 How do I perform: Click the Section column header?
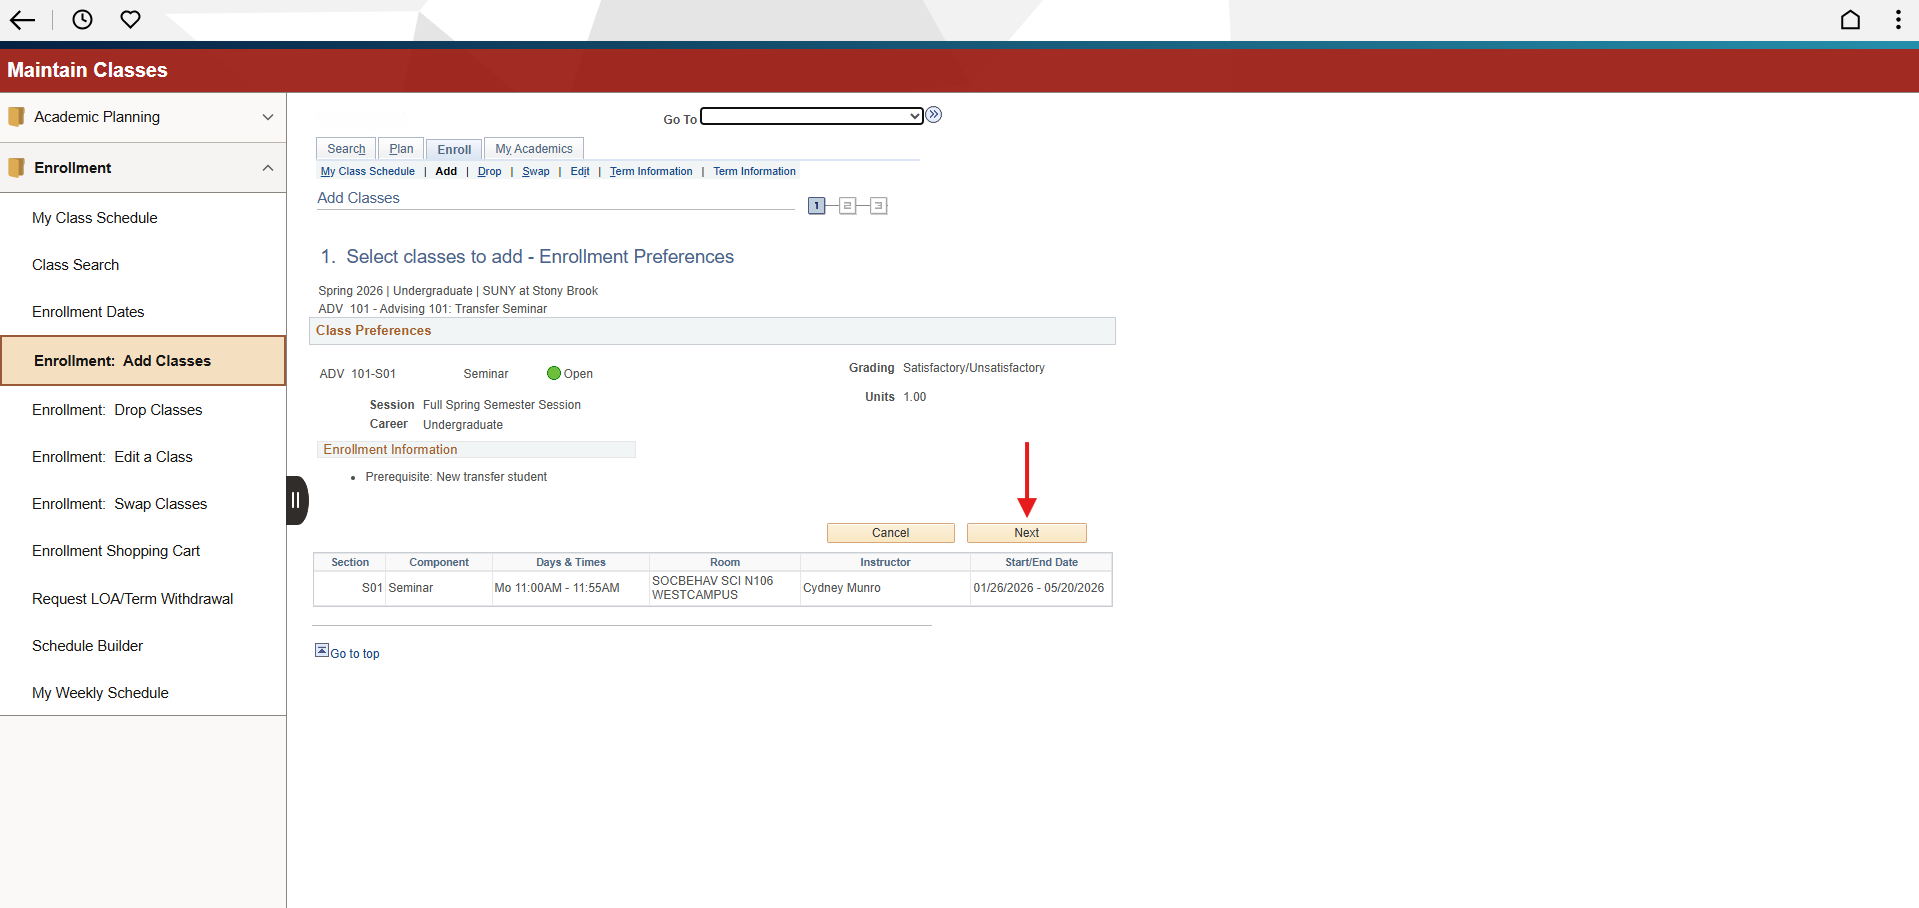click(x=350, y=562)
